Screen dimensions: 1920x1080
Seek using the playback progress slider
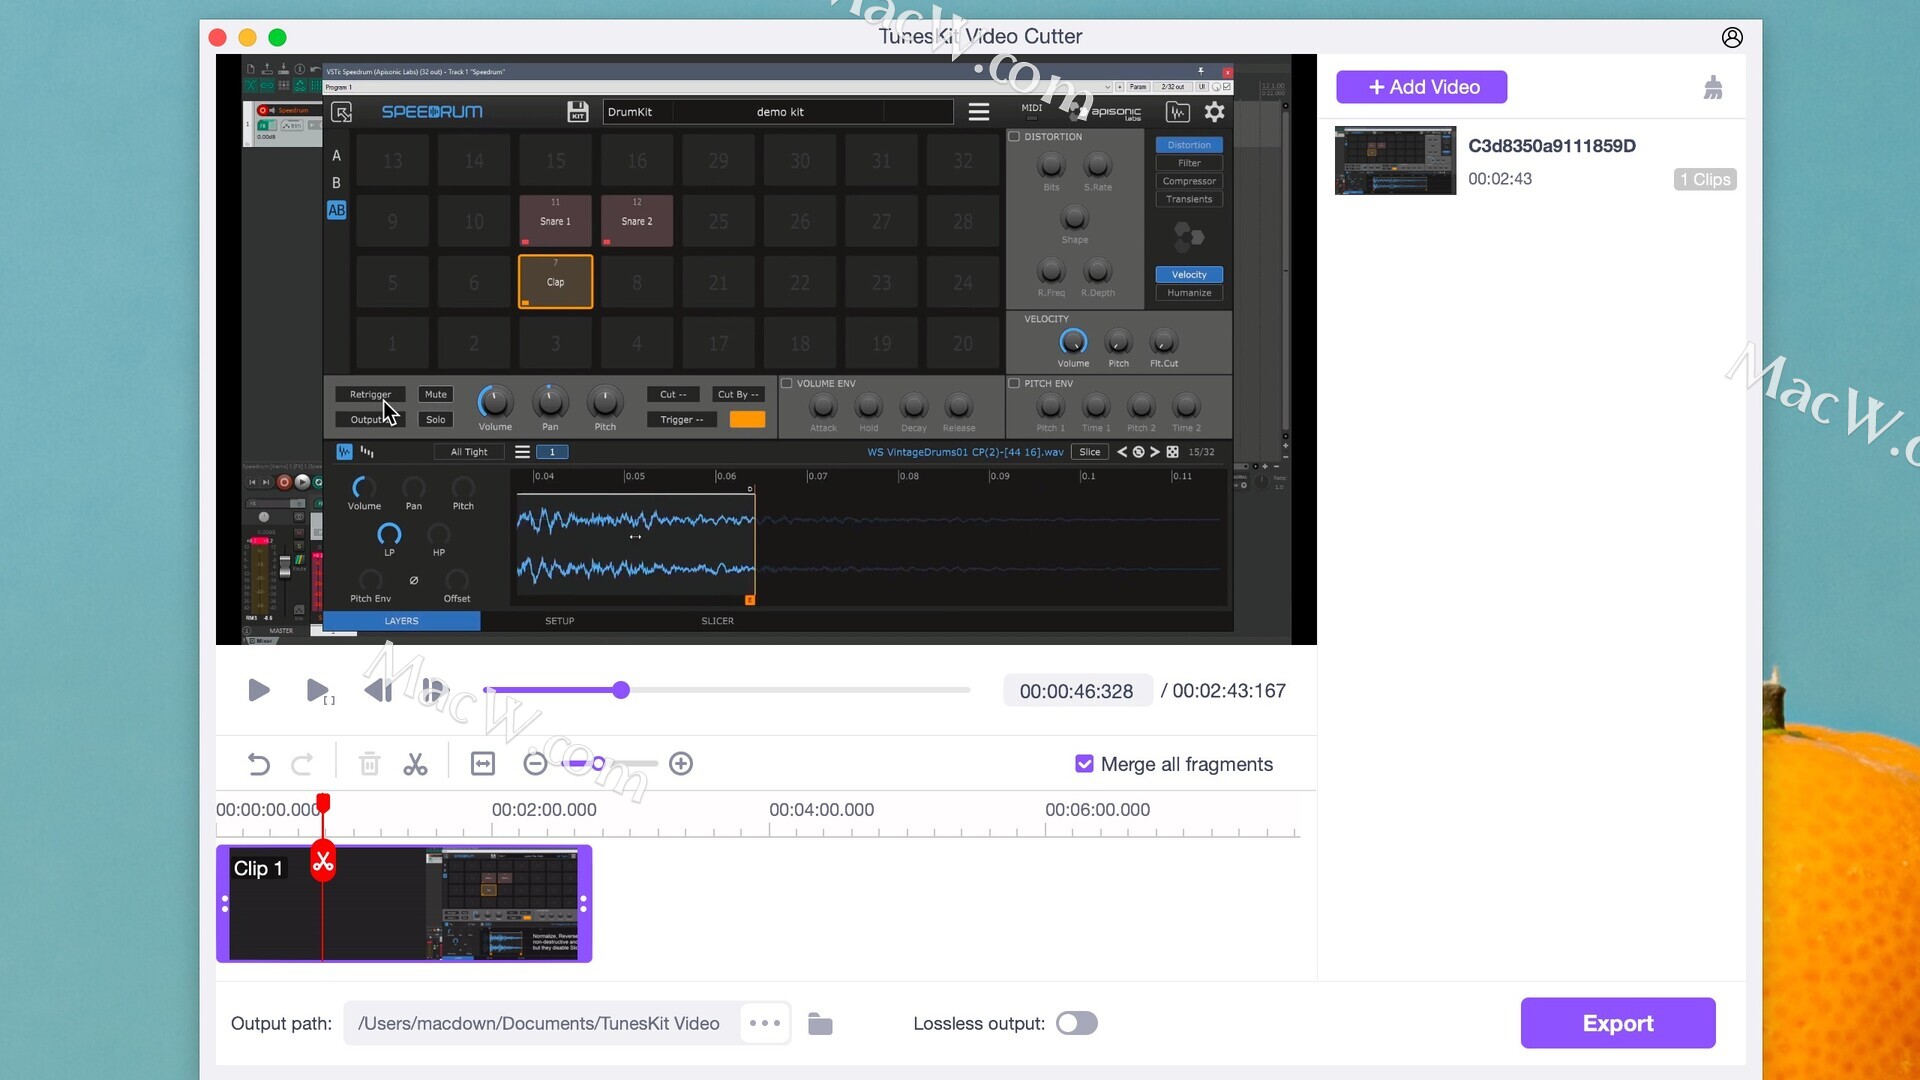pos(621,690)
